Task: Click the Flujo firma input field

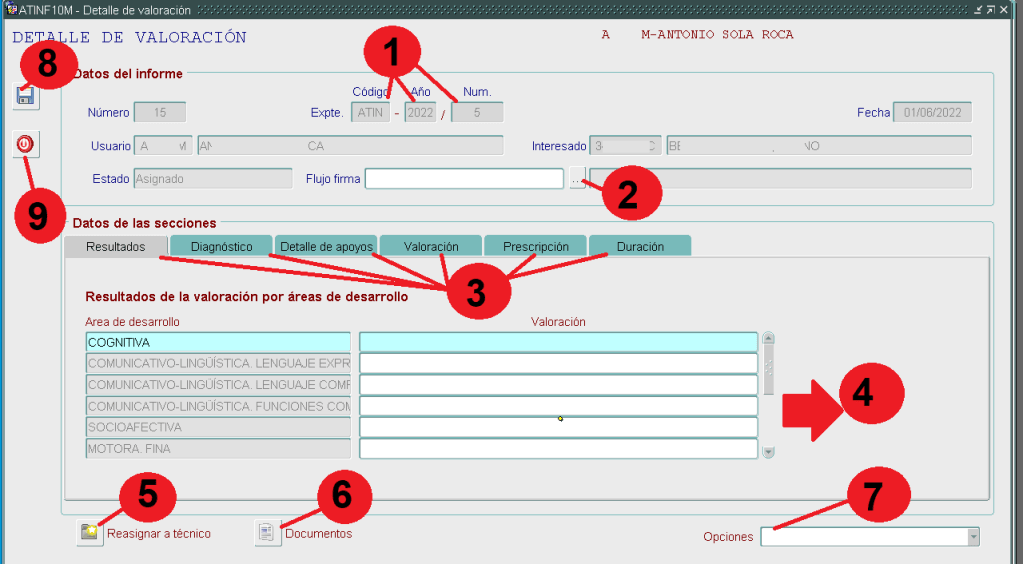Action: 464,179
